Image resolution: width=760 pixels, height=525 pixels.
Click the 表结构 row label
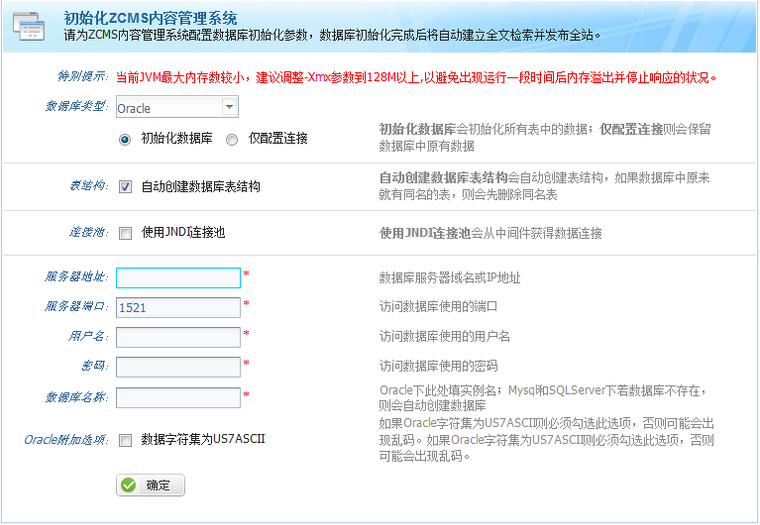click(88, 186)
